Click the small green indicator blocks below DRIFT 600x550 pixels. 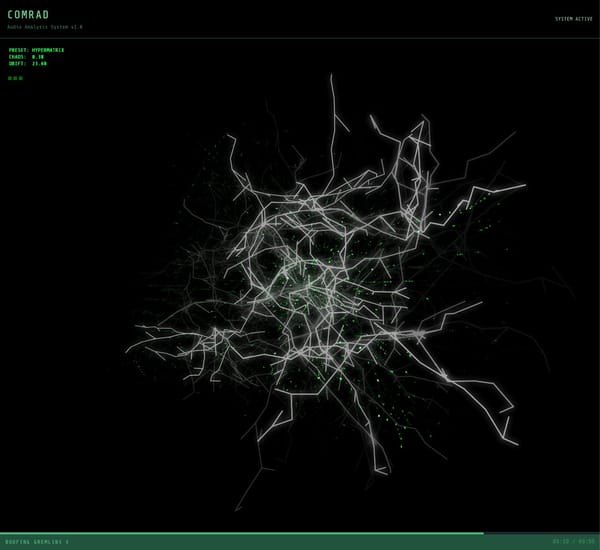click(x=15, y=78)
